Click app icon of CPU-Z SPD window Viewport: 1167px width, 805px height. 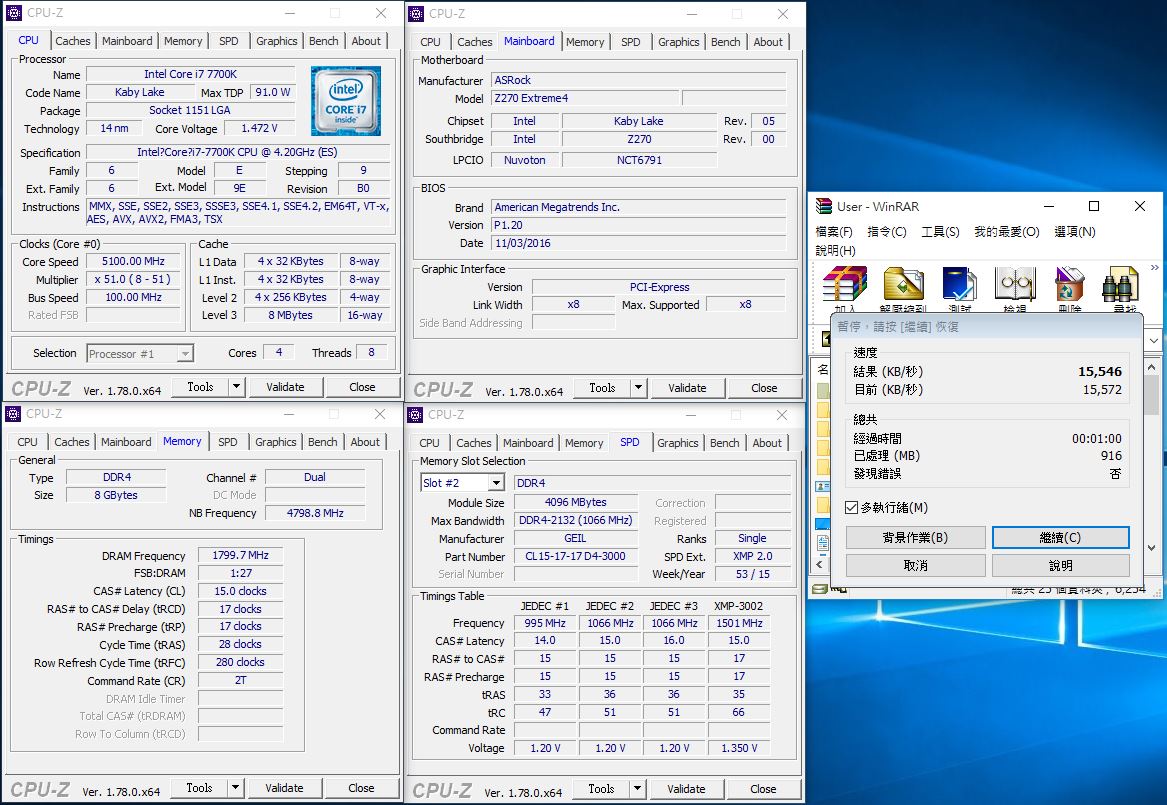coord(415,414)
